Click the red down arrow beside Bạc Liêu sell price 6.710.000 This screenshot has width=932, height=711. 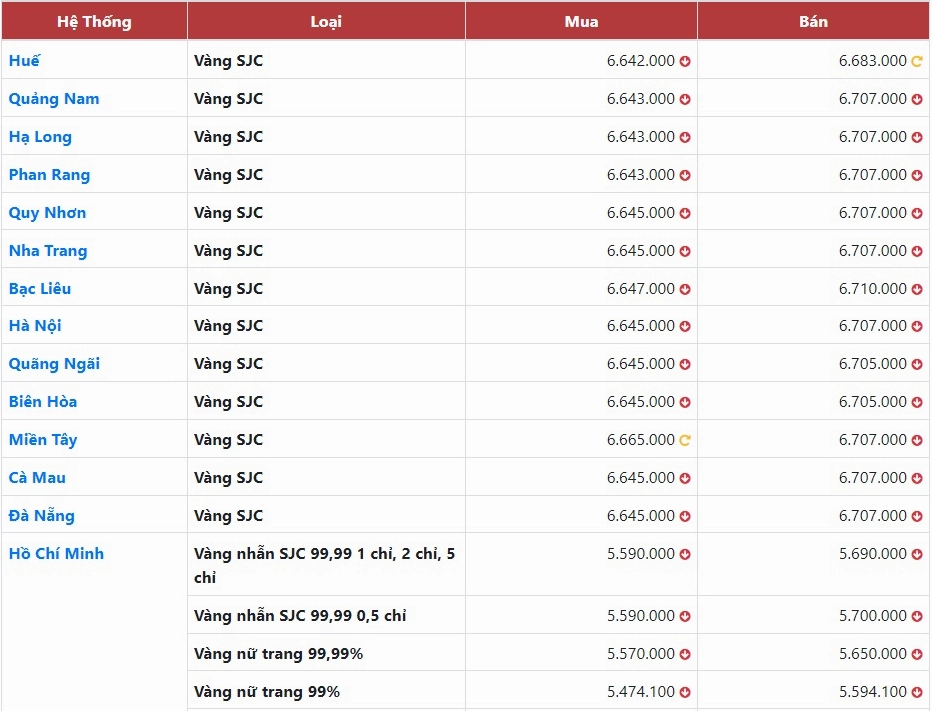point(917,290)
